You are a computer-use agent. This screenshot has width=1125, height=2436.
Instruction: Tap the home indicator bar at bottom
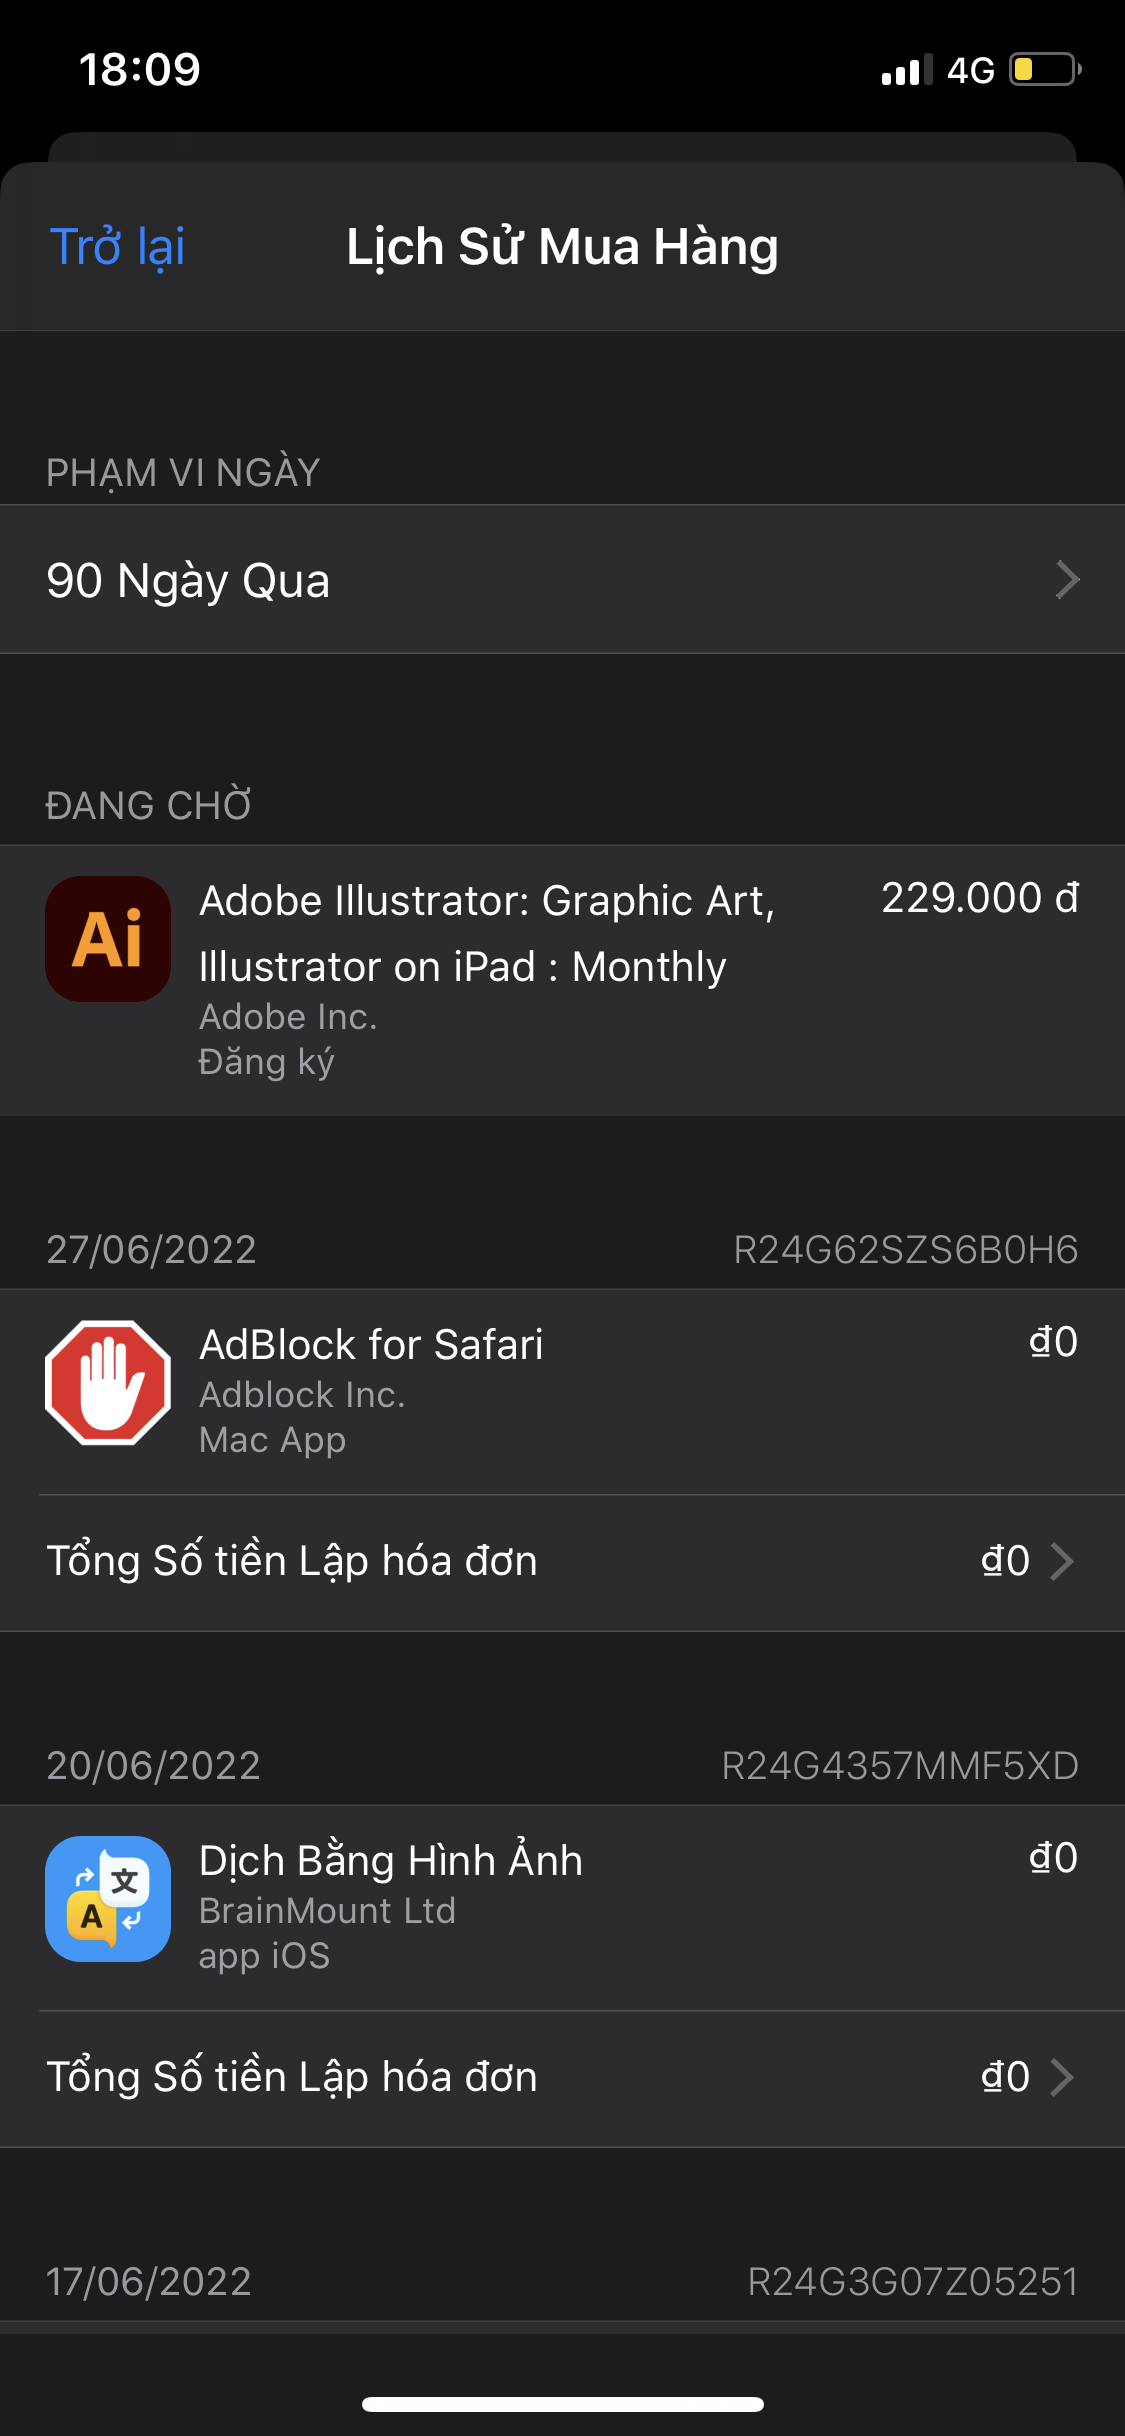(x=562, y=2404)
